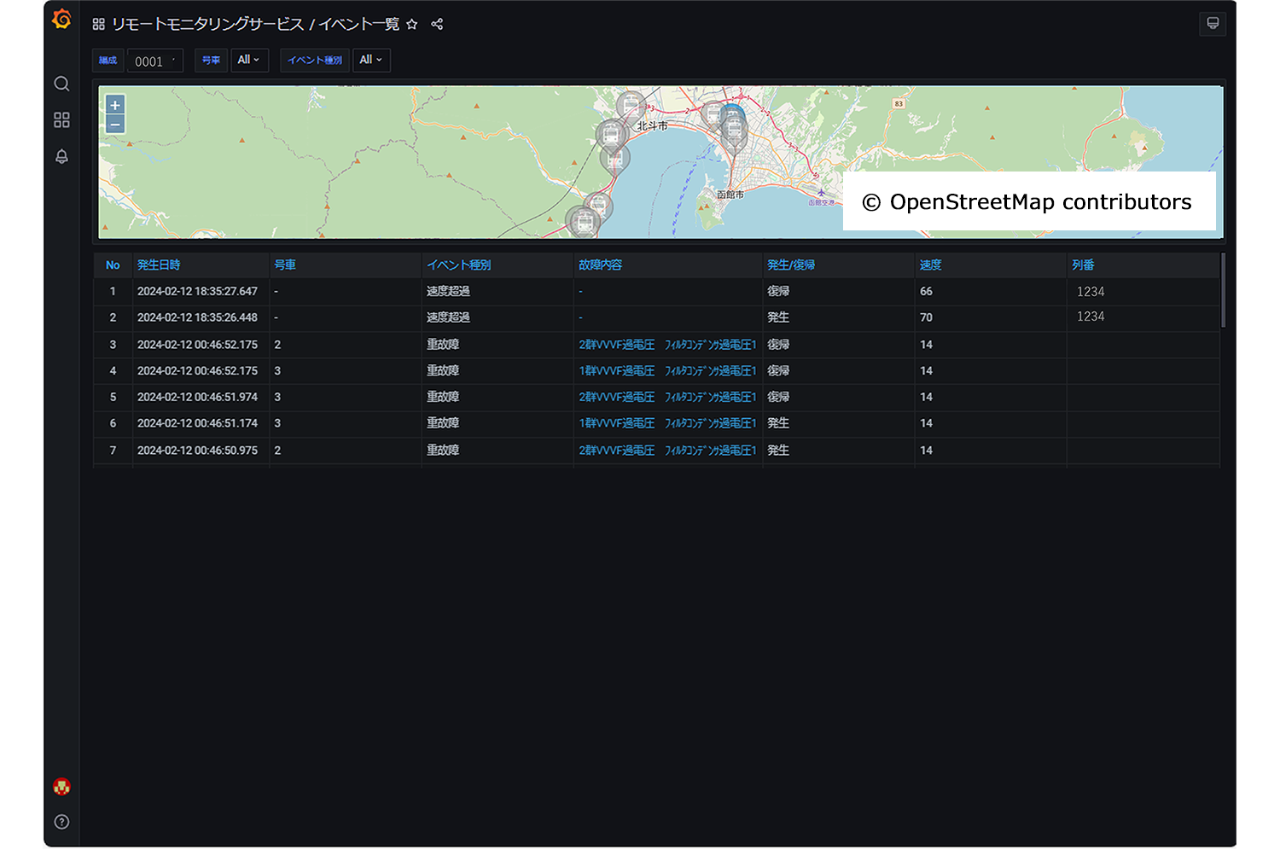Viewport: 1280px width, 849px height.
Task: Click speed value 14 in row No 5
Action: [x=926, y=397]
